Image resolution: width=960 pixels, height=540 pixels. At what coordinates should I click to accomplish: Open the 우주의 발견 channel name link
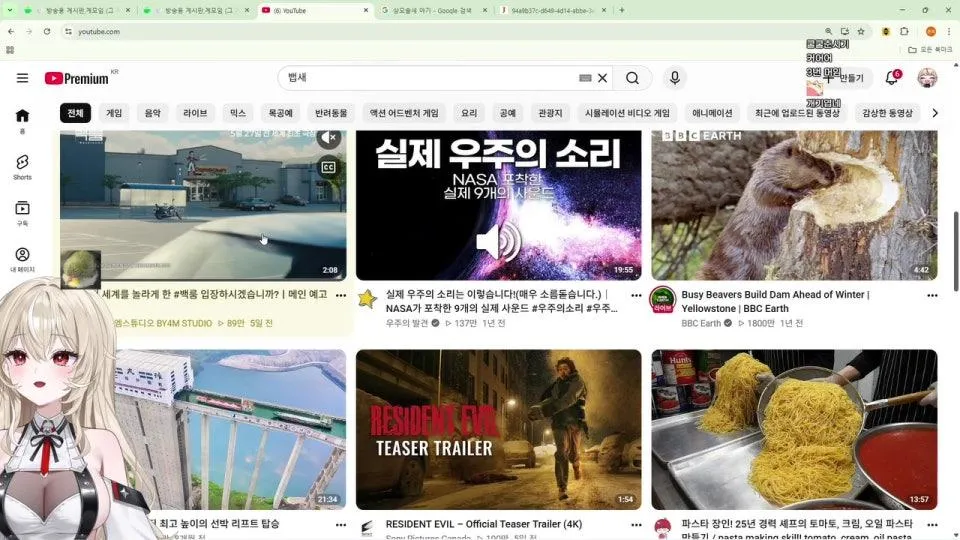pyautogui.click(x=407, y=323)
